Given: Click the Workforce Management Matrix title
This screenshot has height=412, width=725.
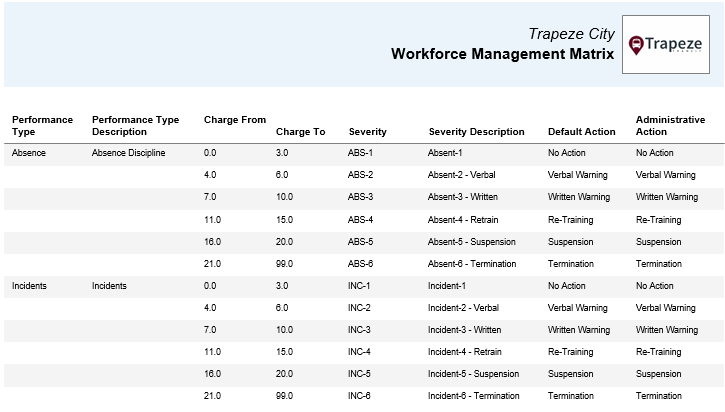Looking at the screenshot, I should tap(503, 54).
